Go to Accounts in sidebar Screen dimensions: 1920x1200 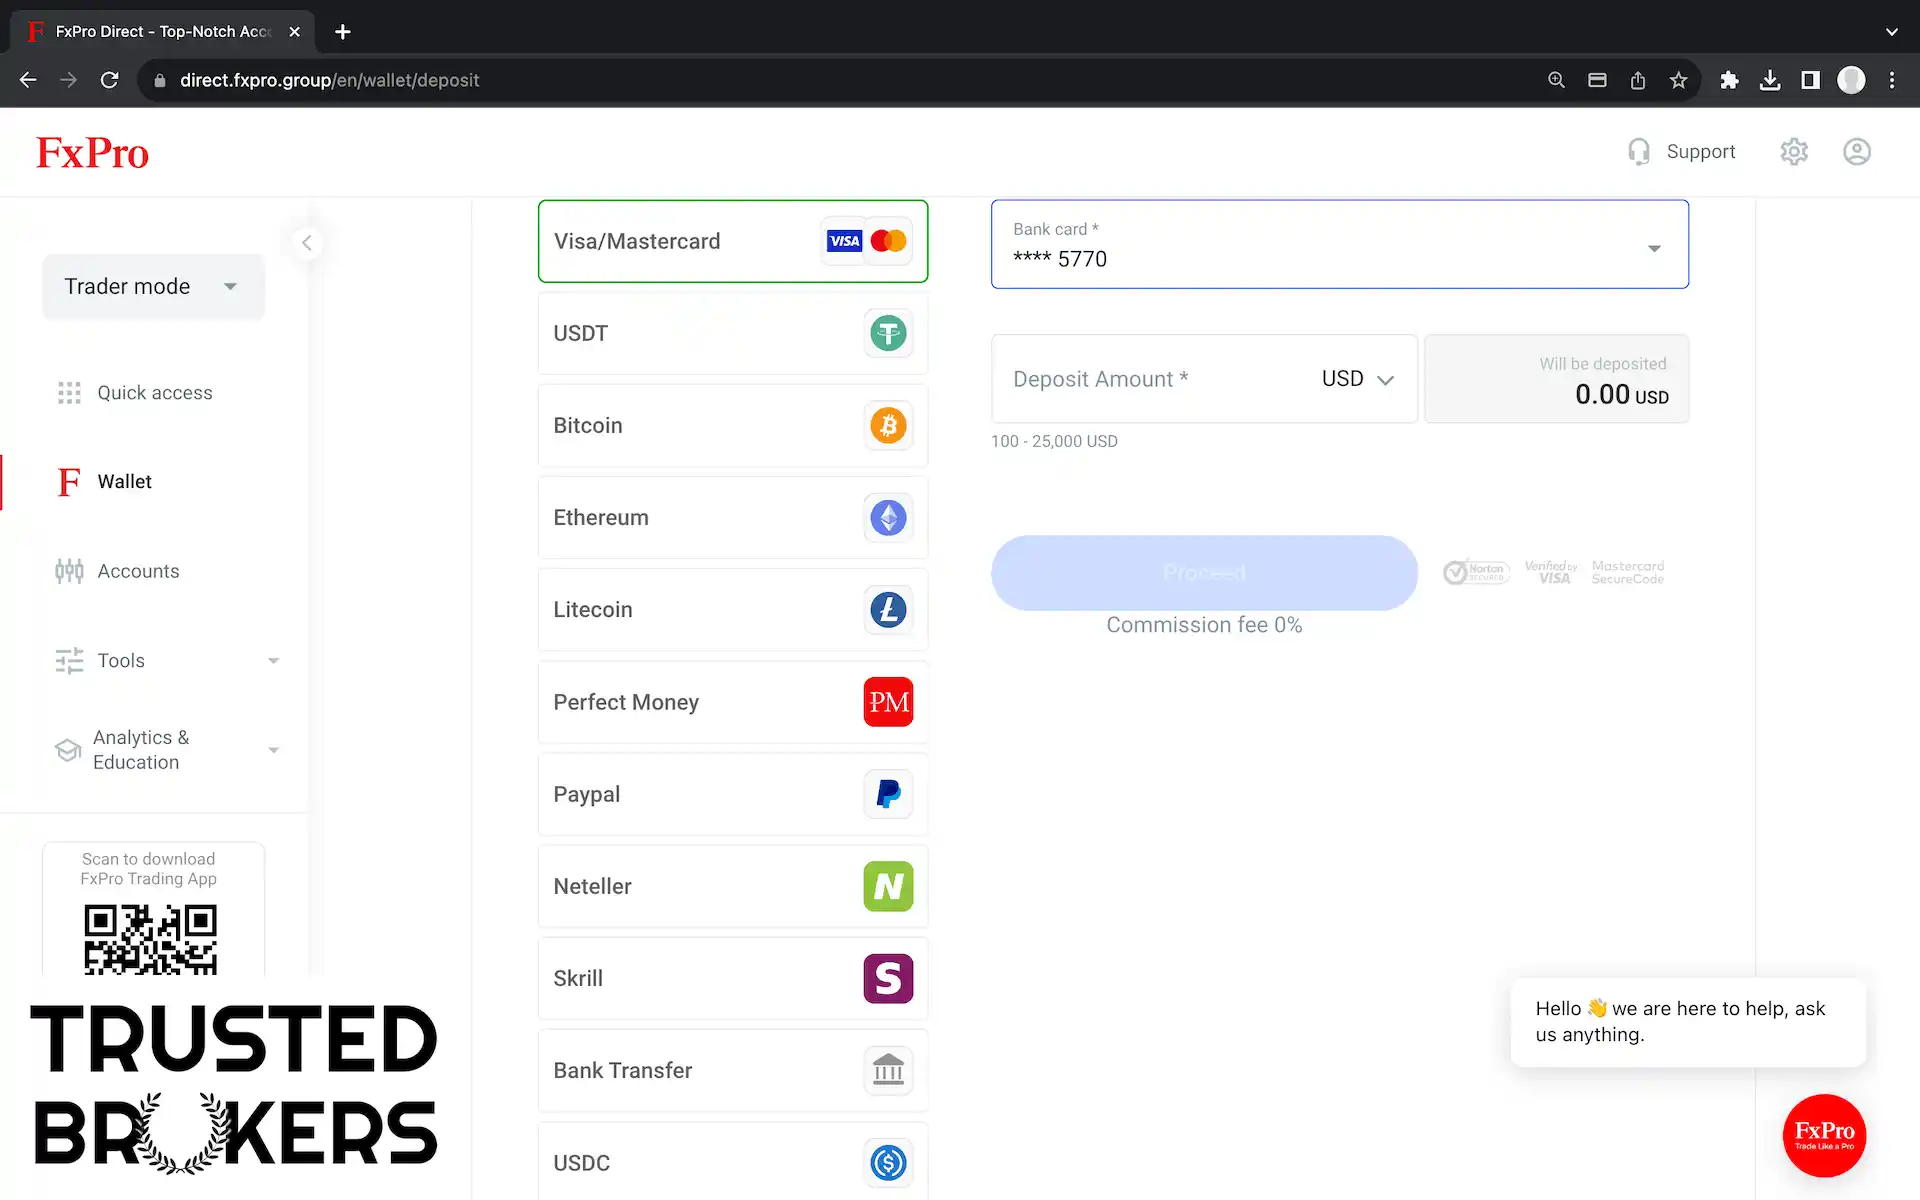138,571
